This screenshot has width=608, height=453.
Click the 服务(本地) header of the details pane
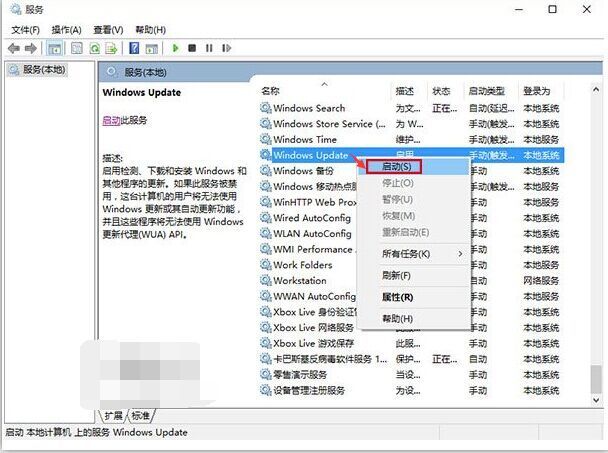[145, 72]
